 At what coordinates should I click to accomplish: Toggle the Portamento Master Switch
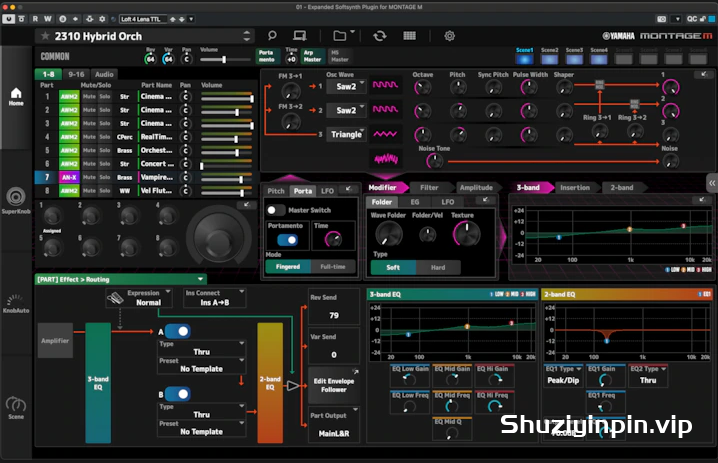tap(276, 210)
